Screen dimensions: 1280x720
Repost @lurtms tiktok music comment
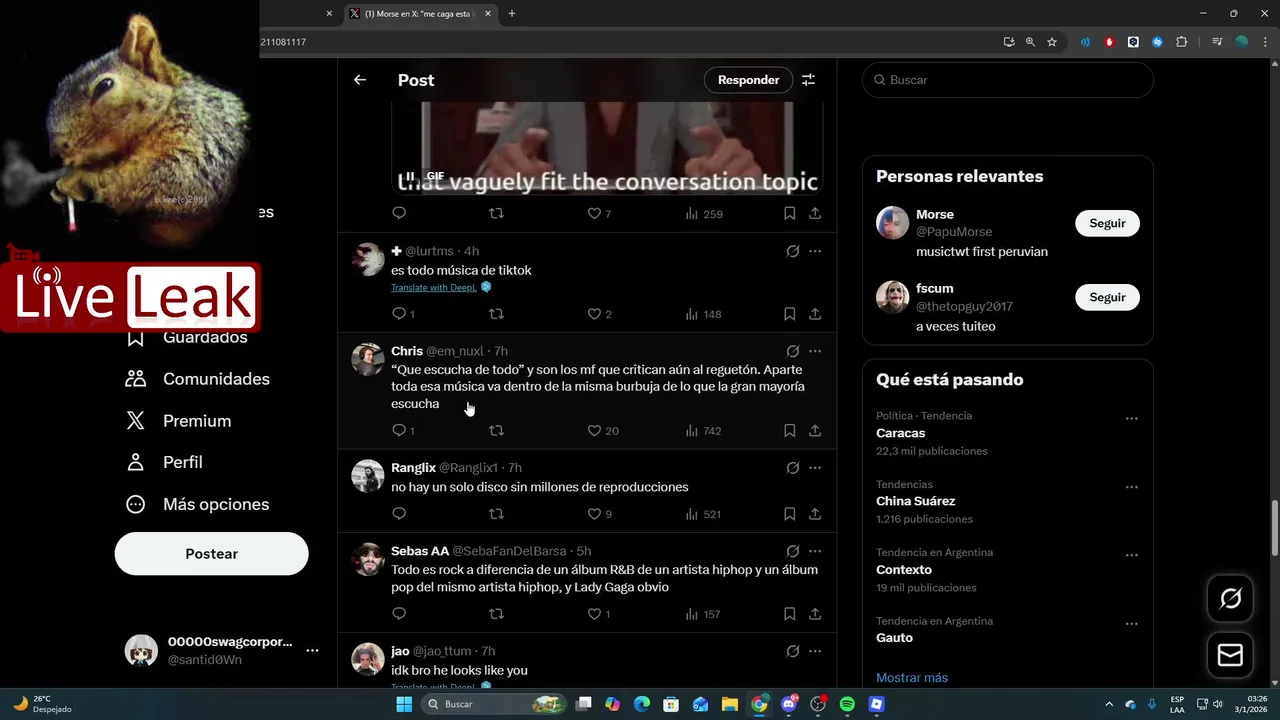click(496, 314)
